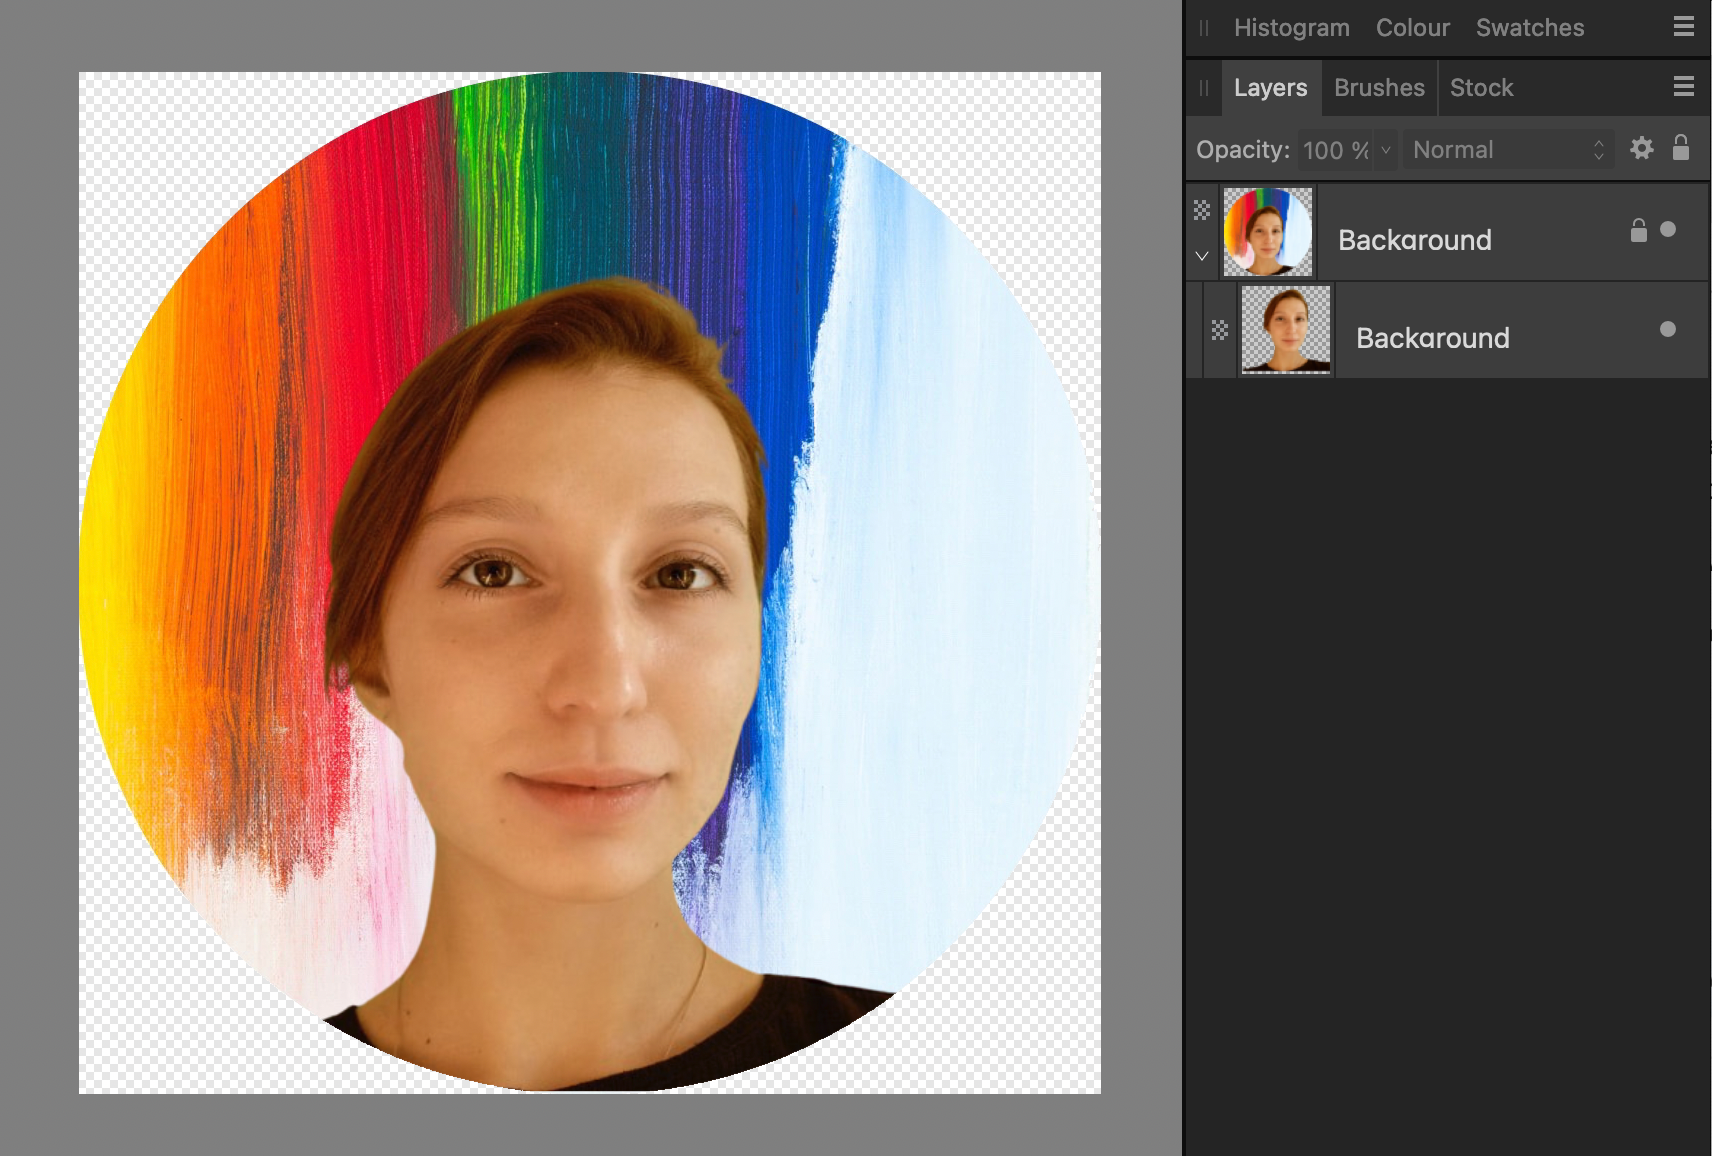Hide the nested Background layer visibility dot
This screenshot has height=1156, width=1712.
click(1668, 329)
